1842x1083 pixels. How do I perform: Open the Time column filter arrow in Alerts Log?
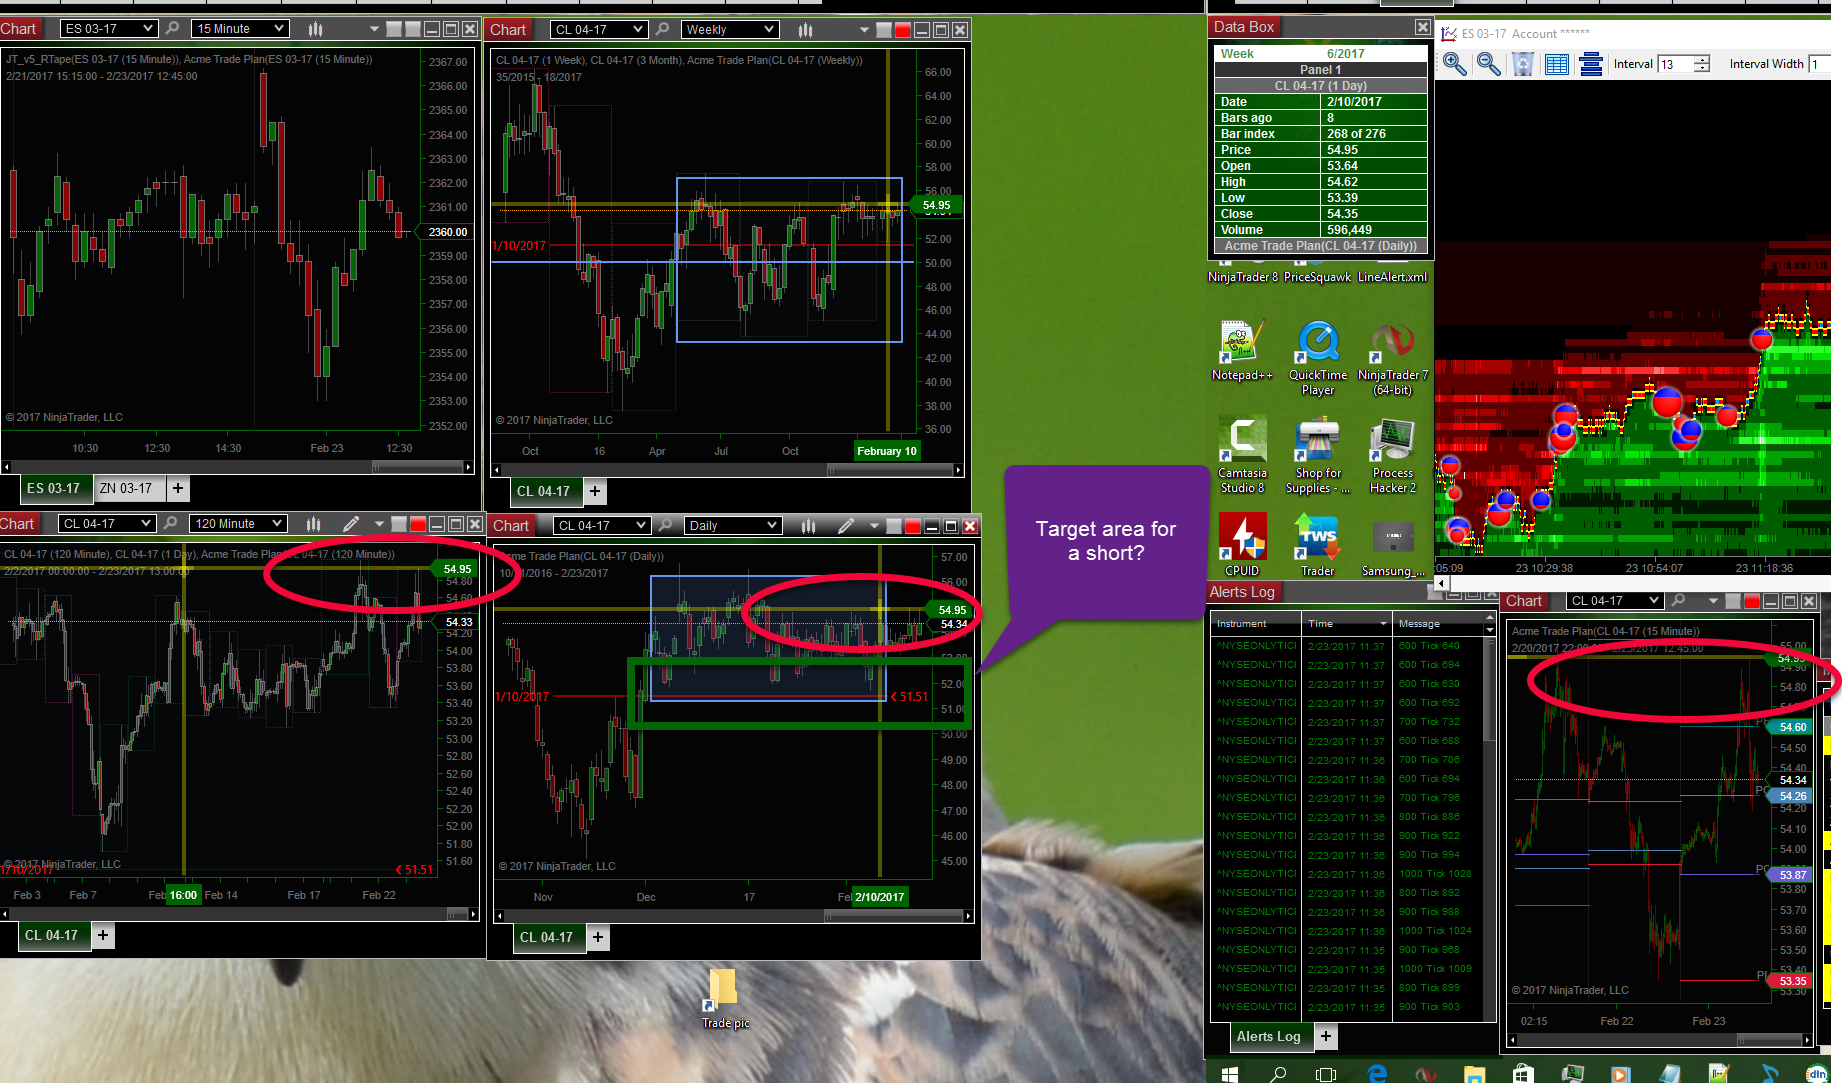coord(1383,623)
